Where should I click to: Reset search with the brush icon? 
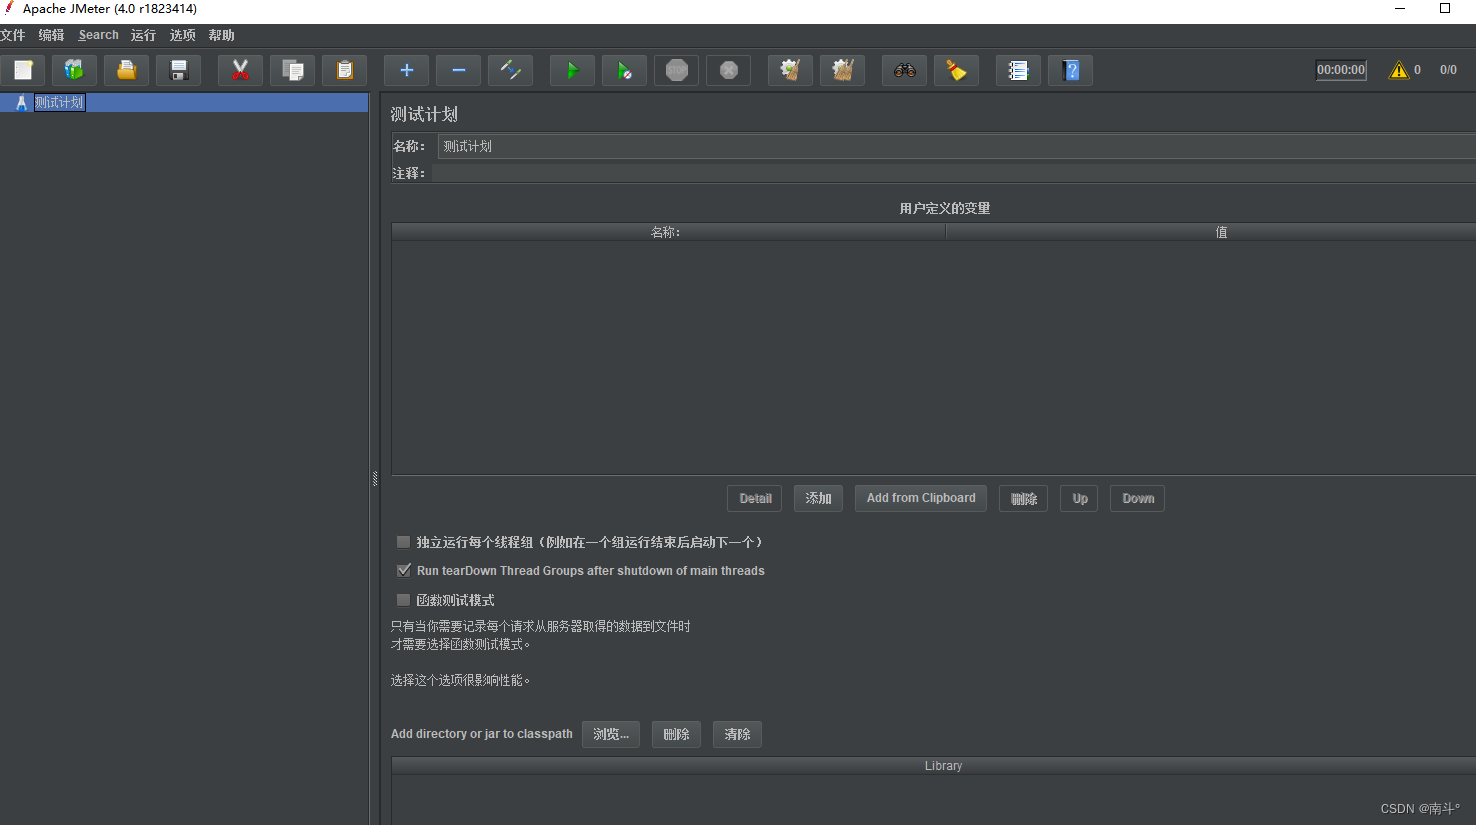pos(956,70)
